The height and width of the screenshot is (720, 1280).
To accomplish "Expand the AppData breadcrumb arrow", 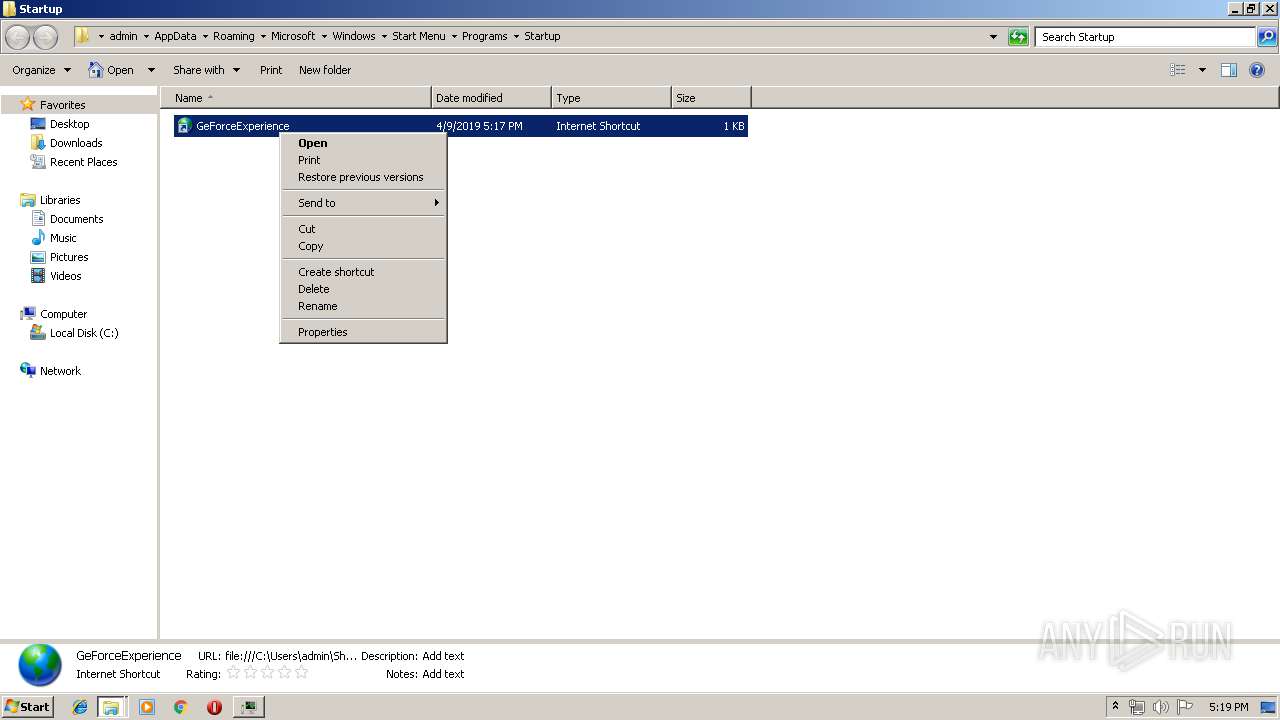I will point(205,36).
